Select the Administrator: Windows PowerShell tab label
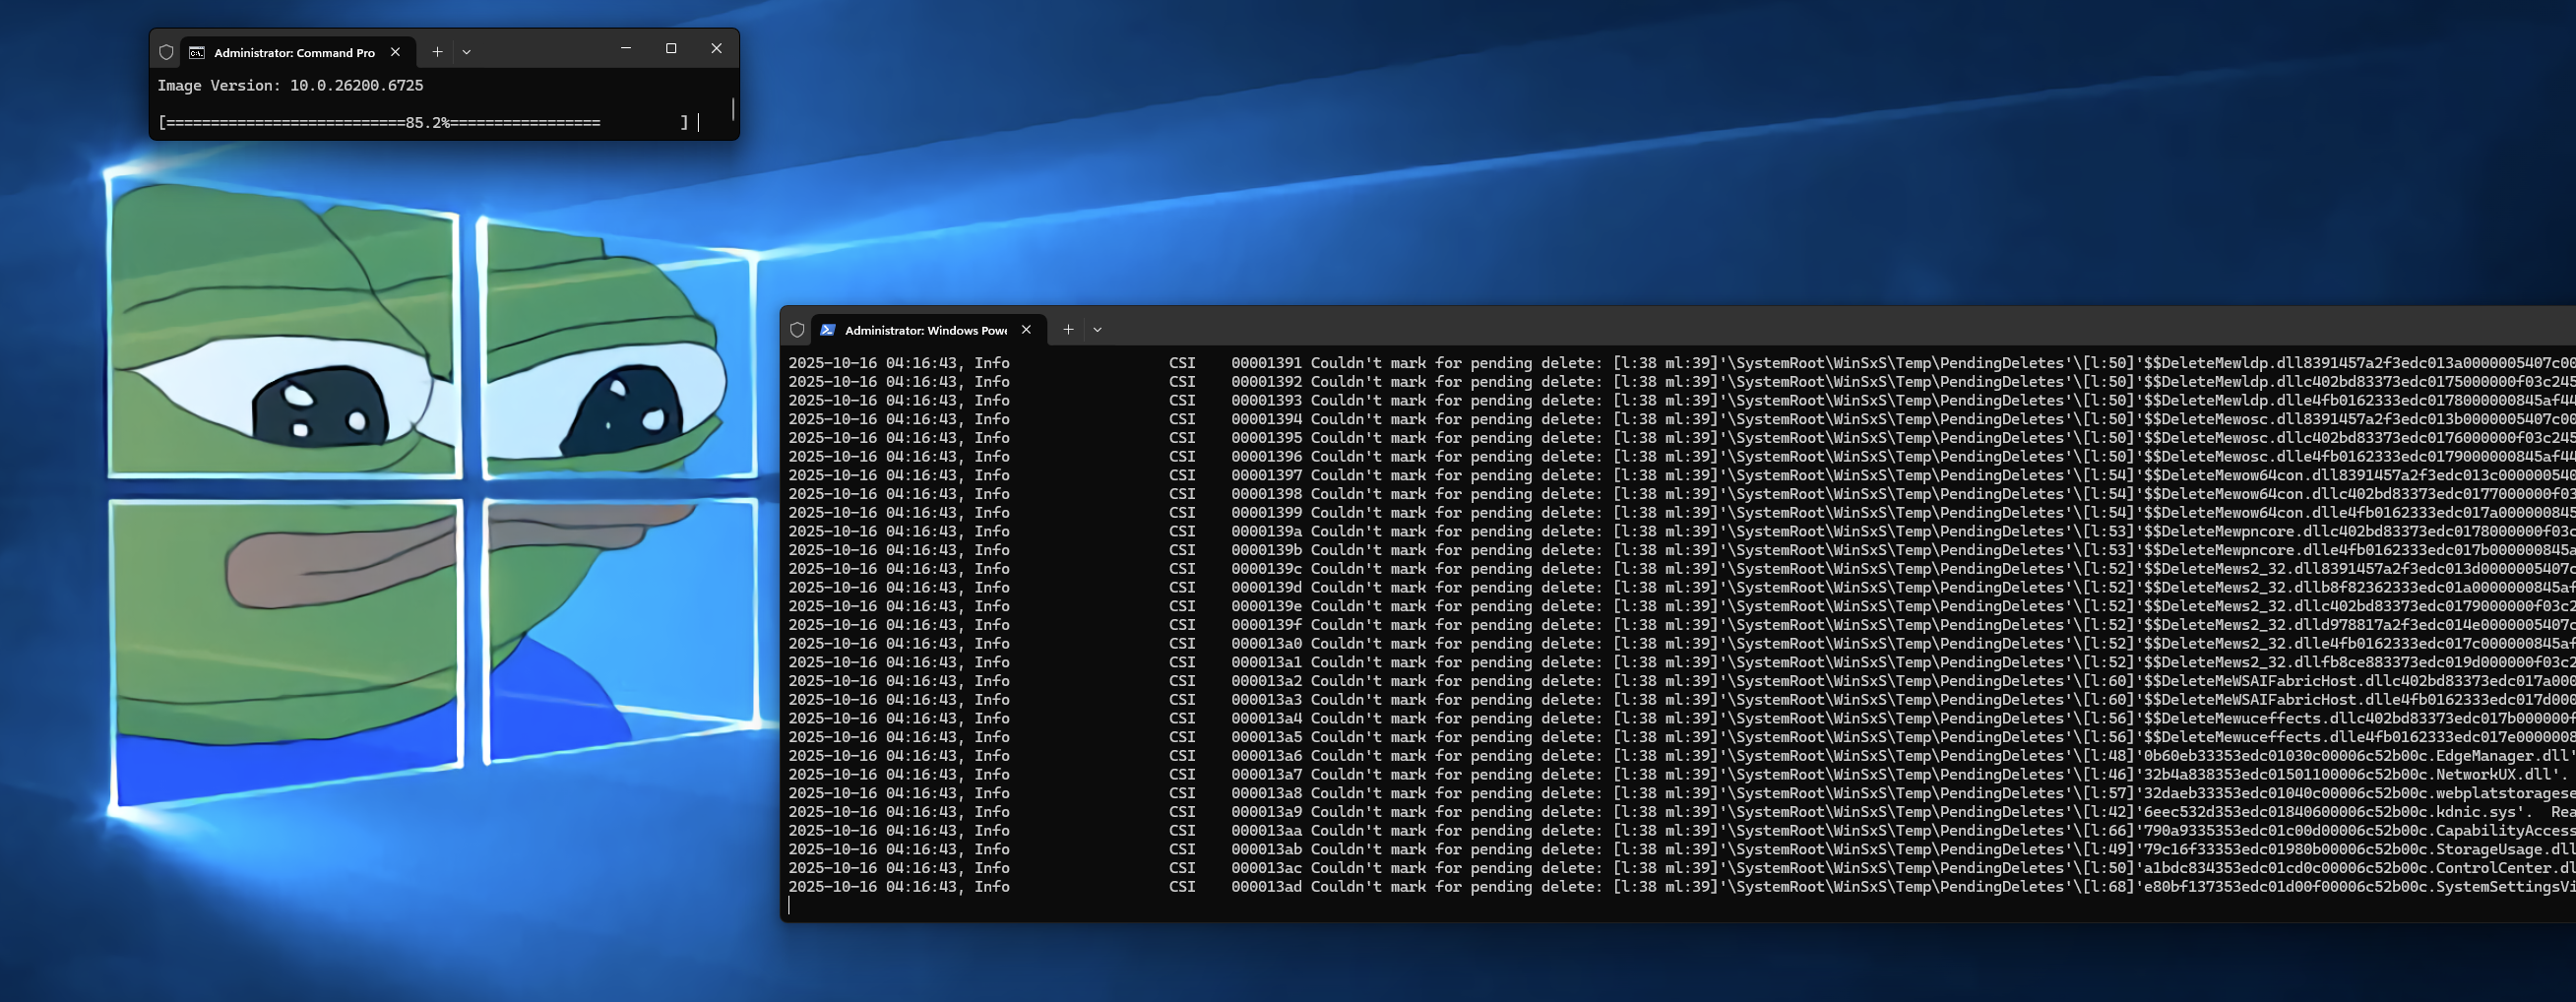This screenshot has height=1002, width=2576. coord(925,331)
